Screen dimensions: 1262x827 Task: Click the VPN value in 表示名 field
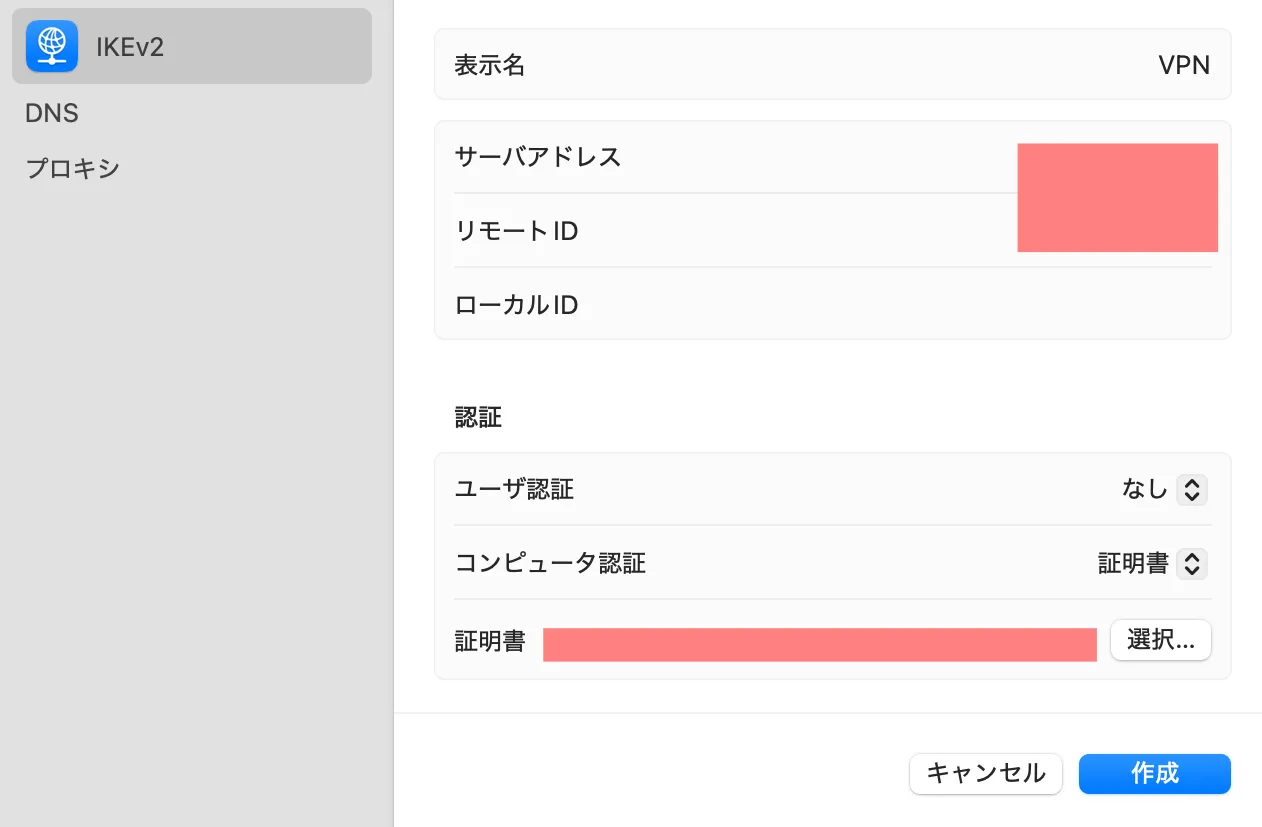[1183, 65]
